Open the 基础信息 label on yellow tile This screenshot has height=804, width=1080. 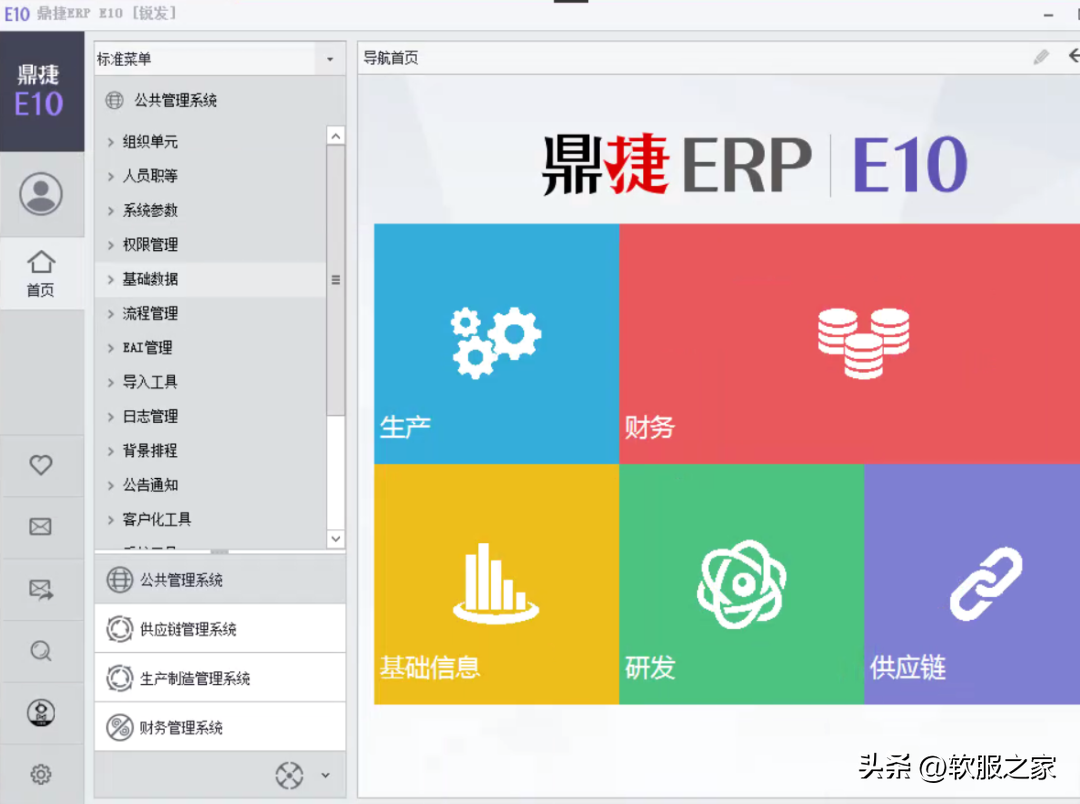point(430,668)
